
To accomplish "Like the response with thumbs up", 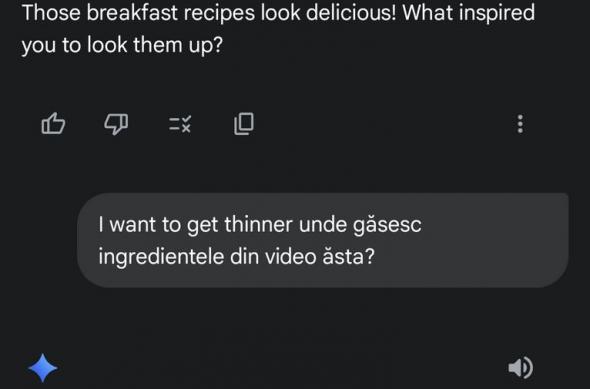I will [53, 123].
